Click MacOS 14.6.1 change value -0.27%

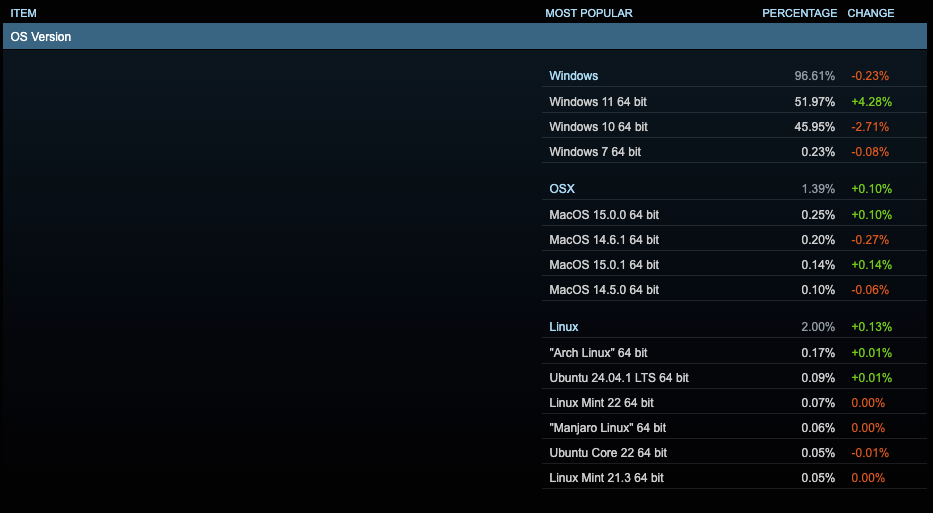pyautogui.click(x=870, y=240)
